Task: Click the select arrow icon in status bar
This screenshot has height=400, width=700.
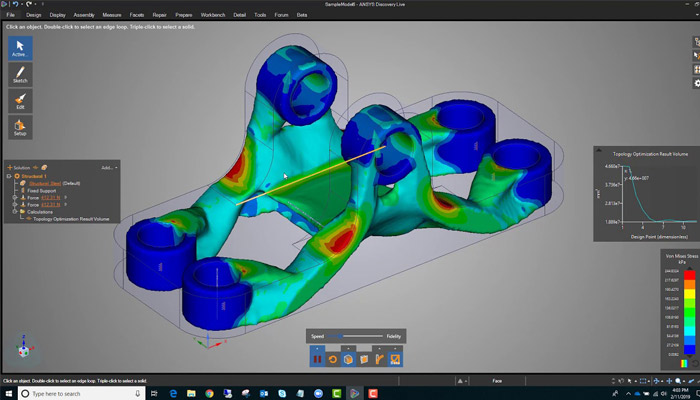Action: 630,381
